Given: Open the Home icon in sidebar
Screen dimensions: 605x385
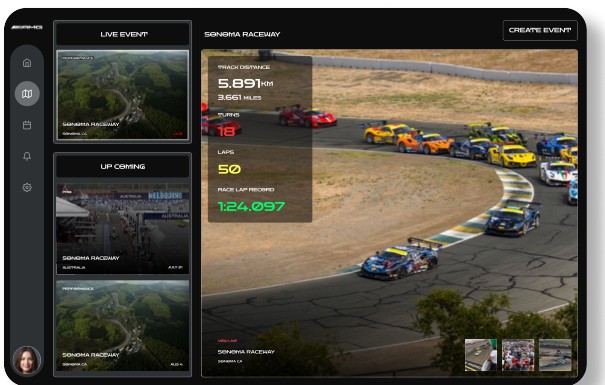Looking at the screenshot, I should point(27,62).
